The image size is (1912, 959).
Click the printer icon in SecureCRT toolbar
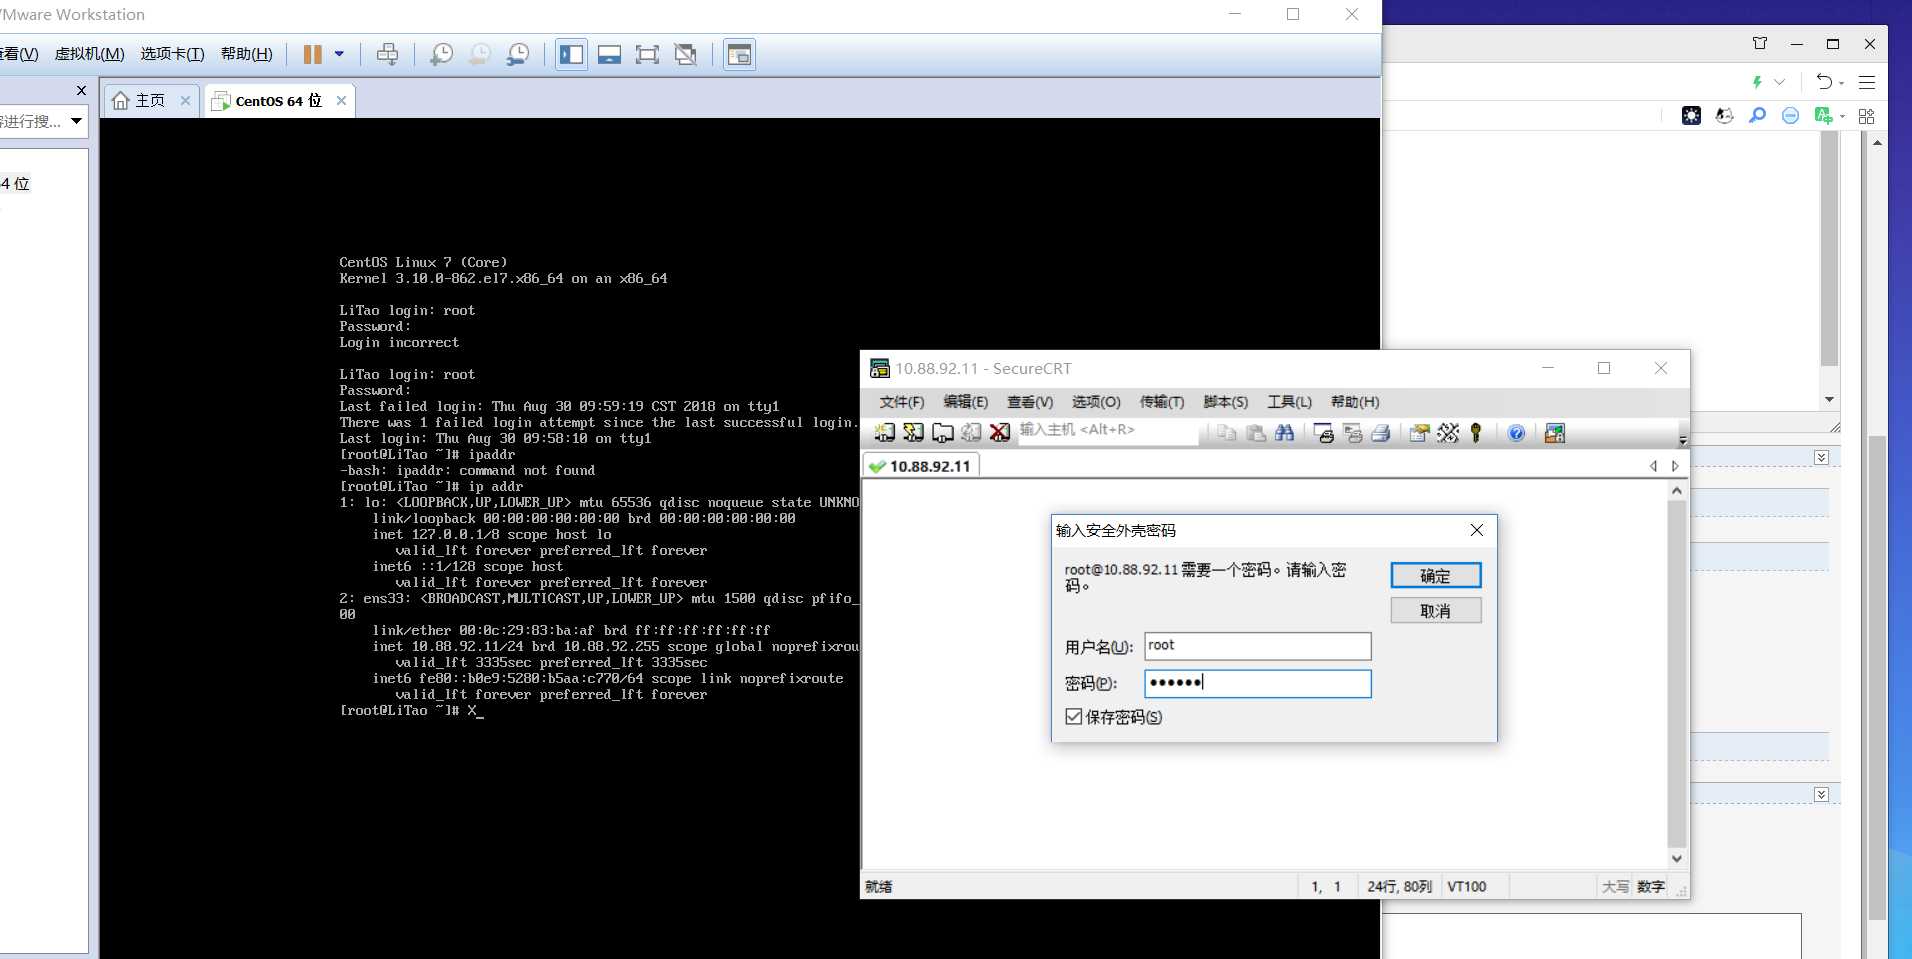tap(1382, 433)
